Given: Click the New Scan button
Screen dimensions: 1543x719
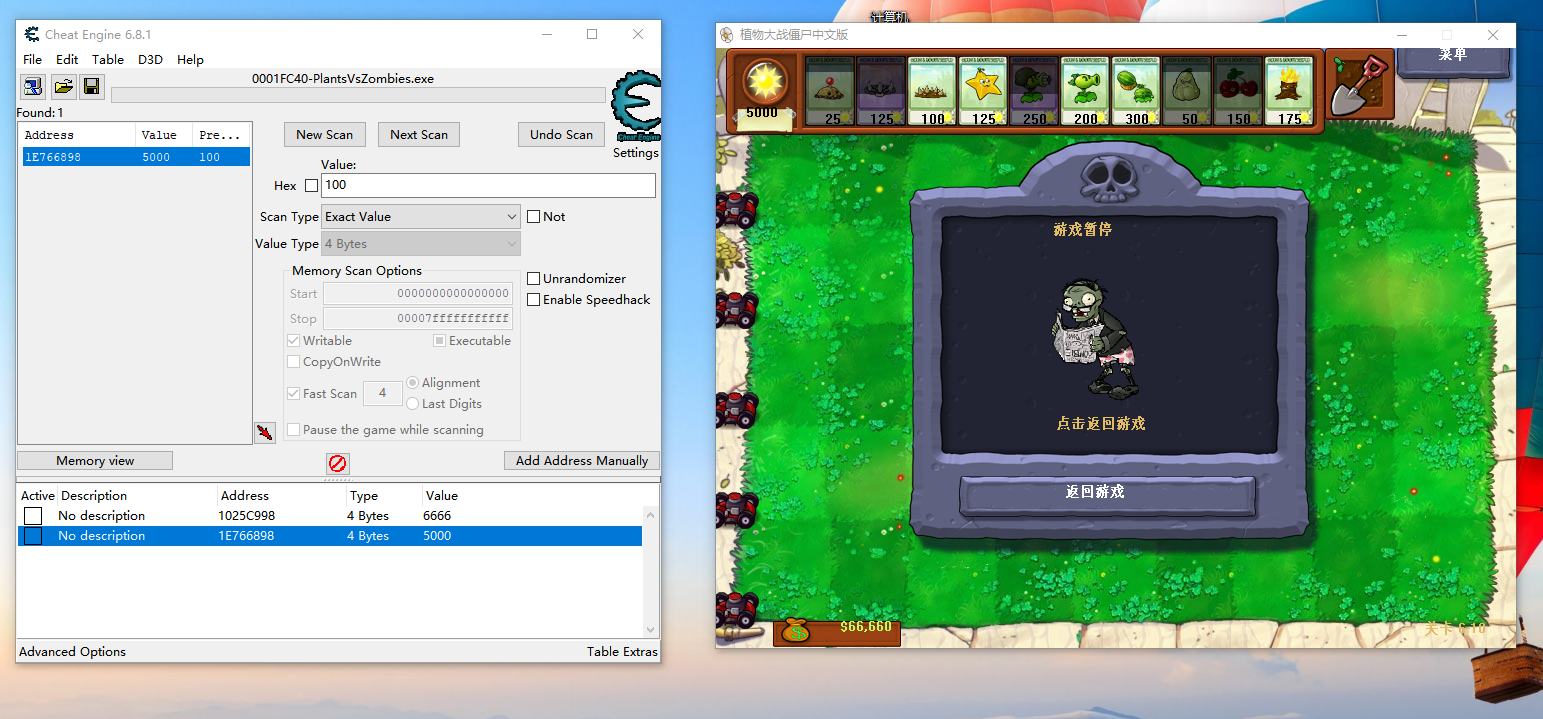Looking at the screenshot, I should 325,134.
